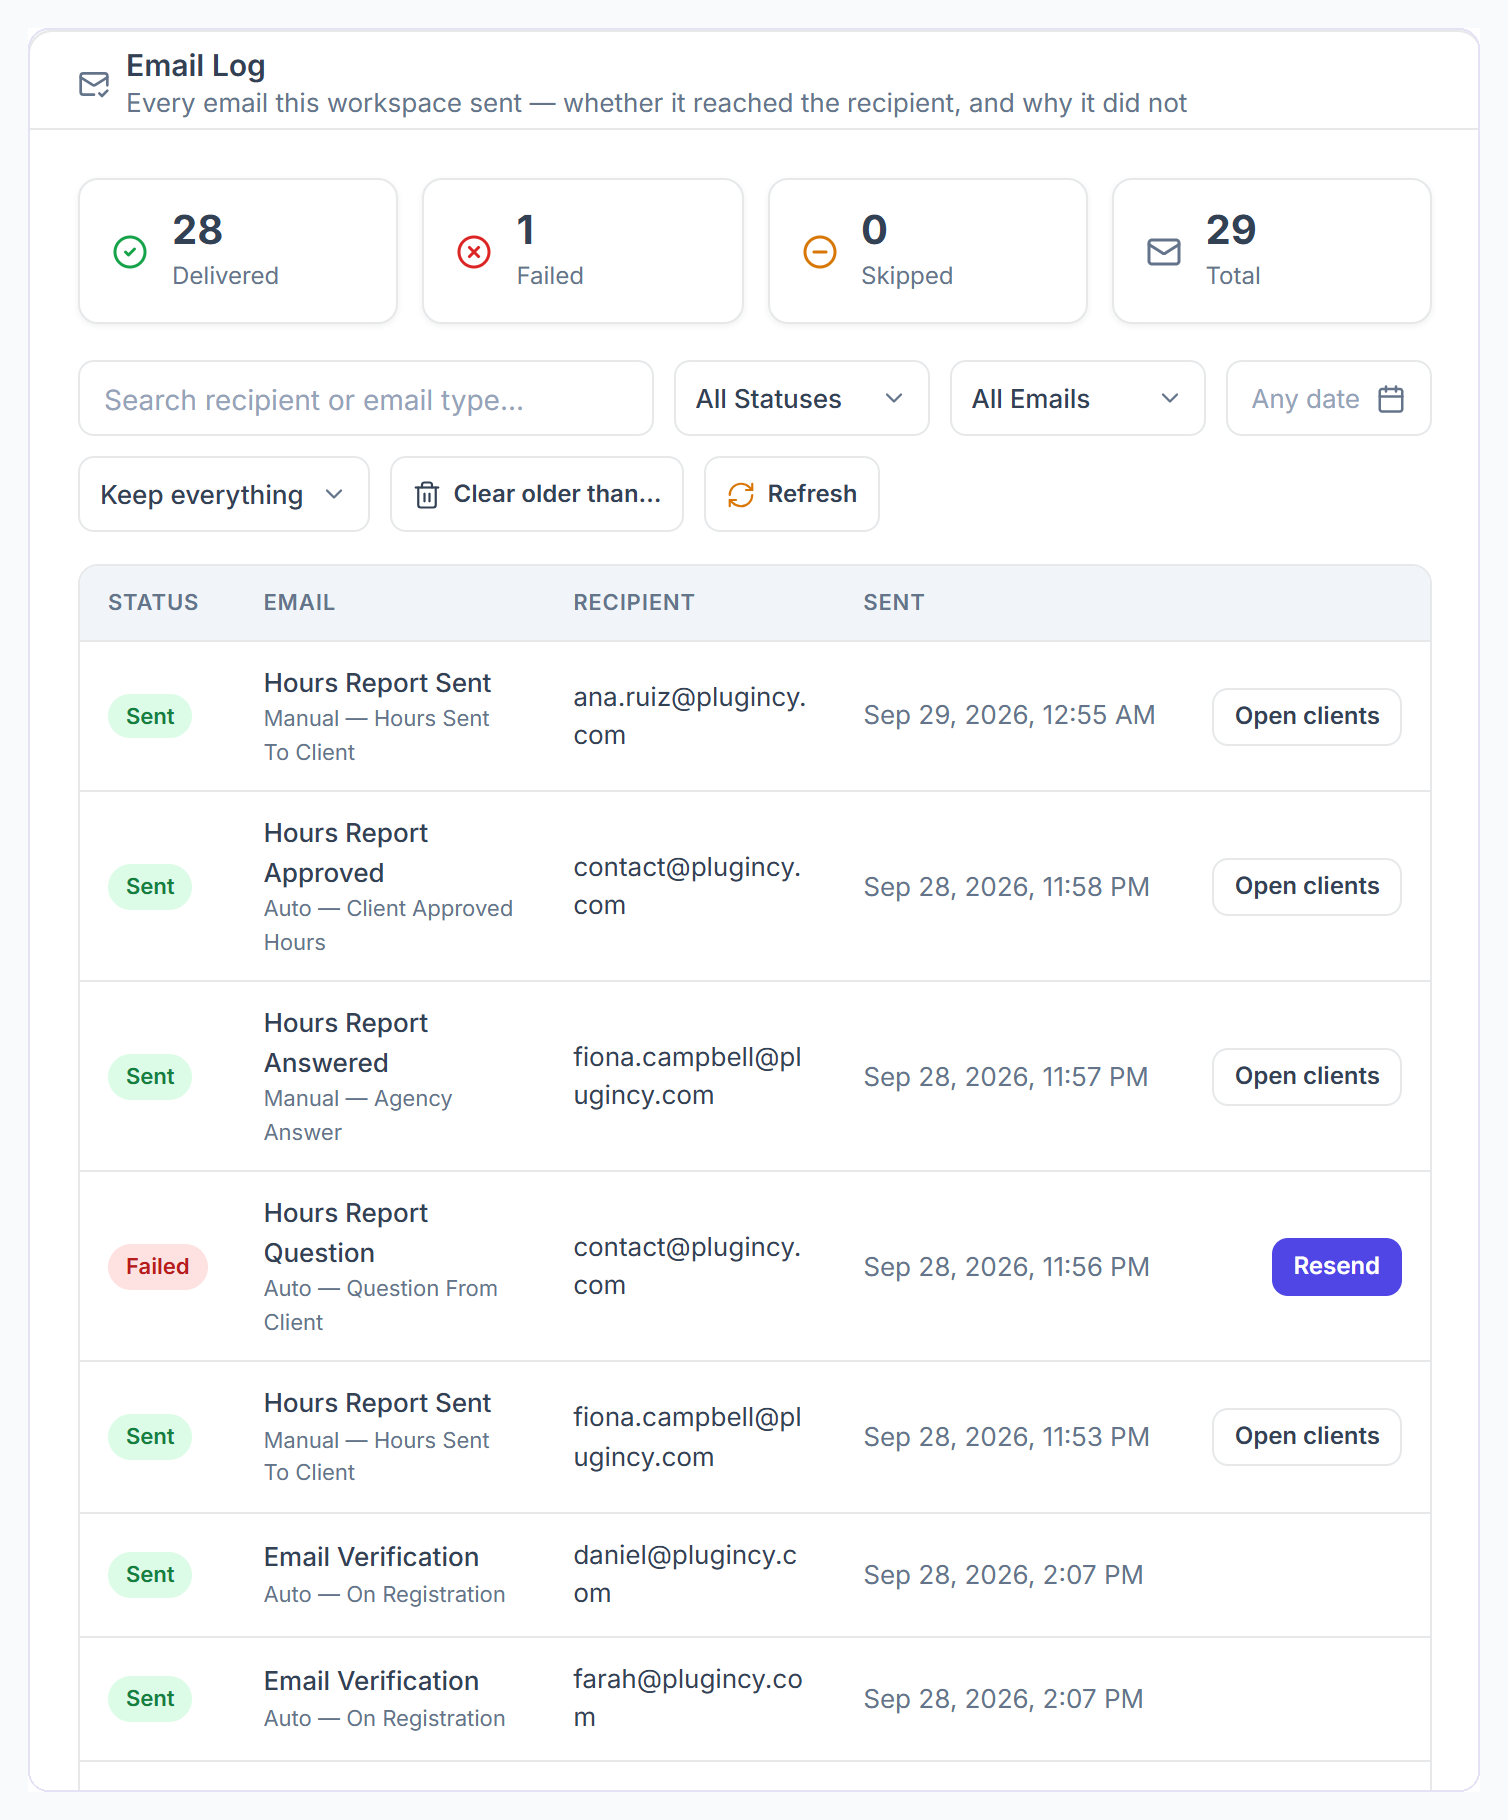This screenshot has width=1508, height=1820.
Task: Click date 'Sep 28, 2026, 11:57 PM'
Action: [x=1006, y=1077]
